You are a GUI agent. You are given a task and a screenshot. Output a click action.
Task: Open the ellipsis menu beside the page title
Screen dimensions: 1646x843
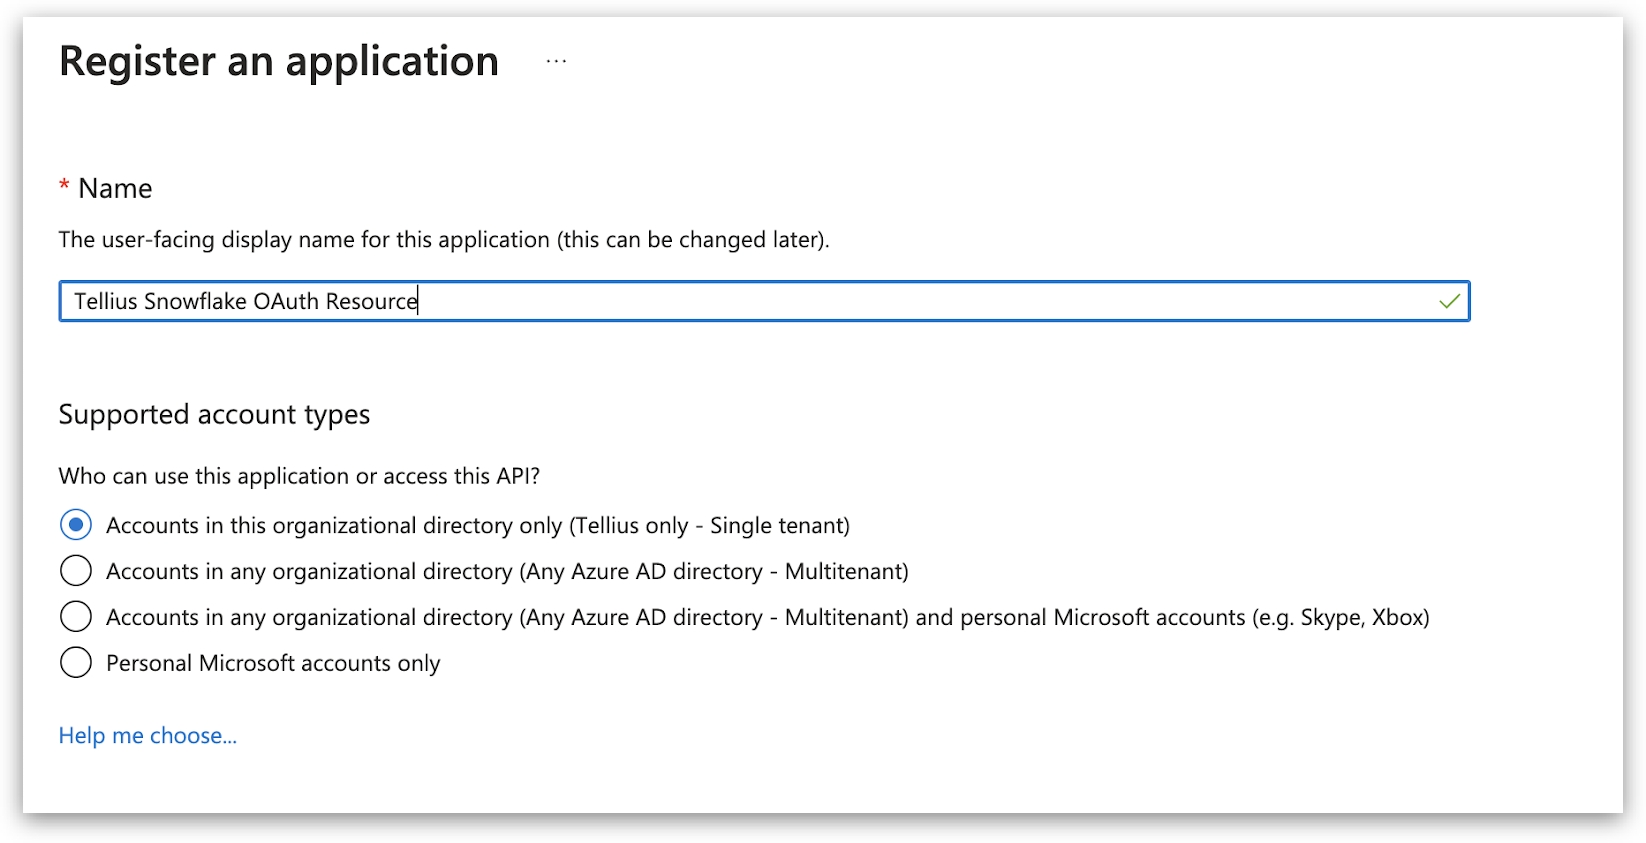556,62
